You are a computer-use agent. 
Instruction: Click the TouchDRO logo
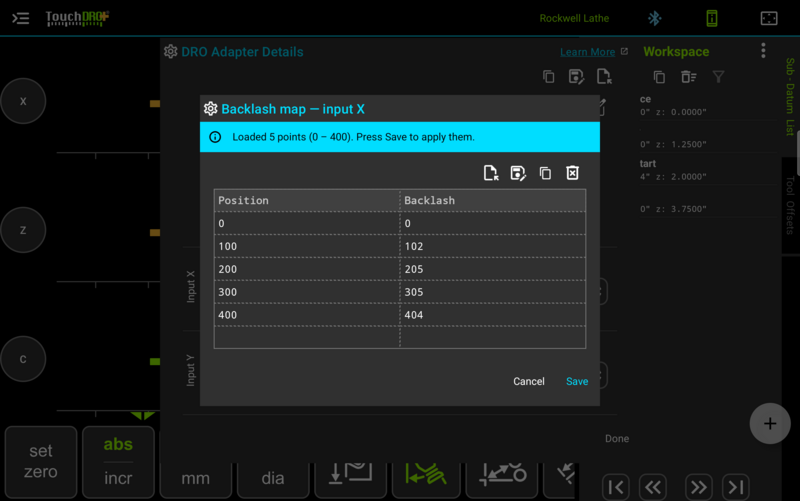click(77, 18)
